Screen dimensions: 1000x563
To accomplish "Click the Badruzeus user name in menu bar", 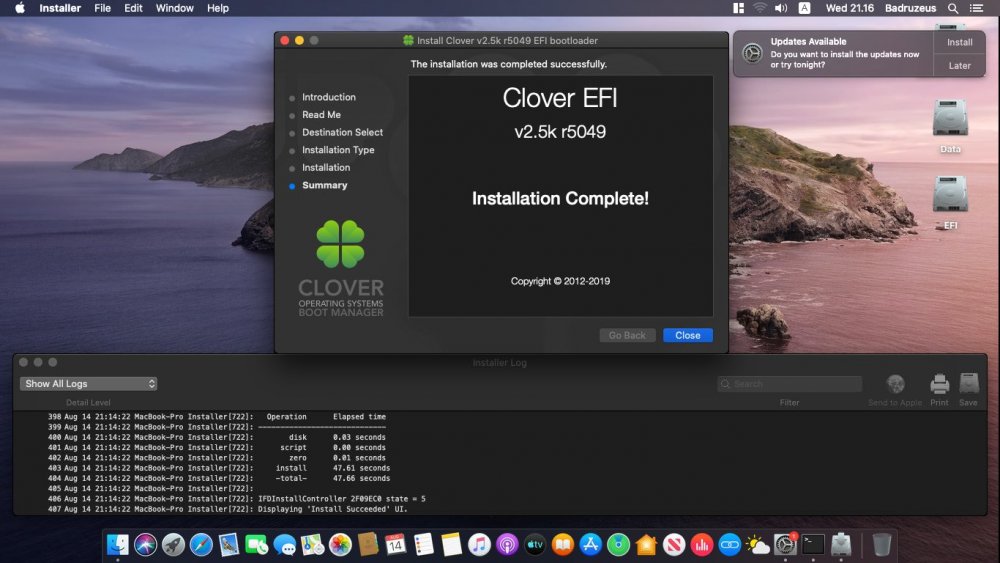I will point(910,8).
